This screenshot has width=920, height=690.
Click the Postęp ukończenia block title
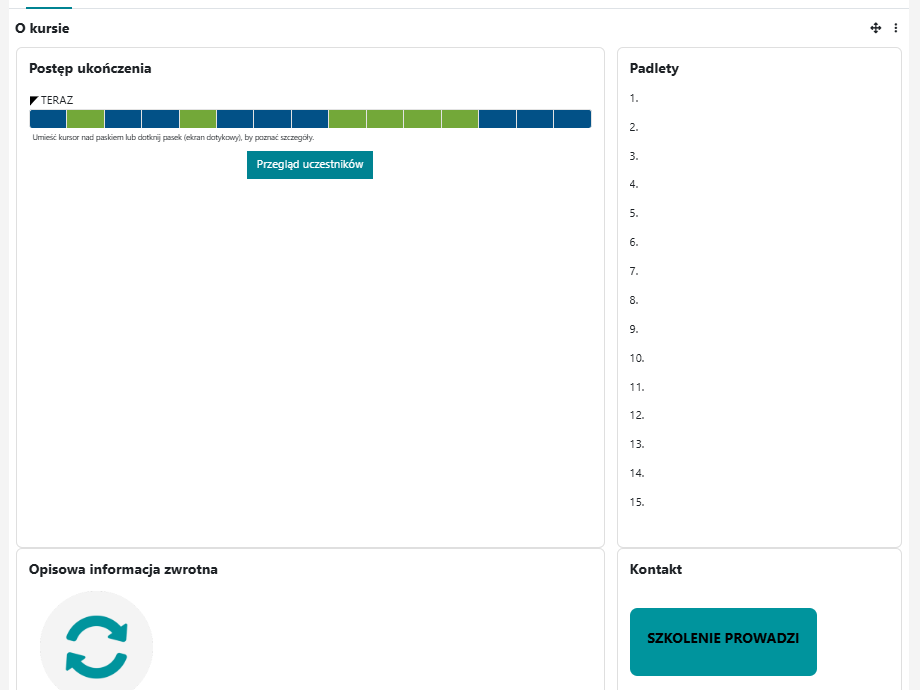(90, 69)
